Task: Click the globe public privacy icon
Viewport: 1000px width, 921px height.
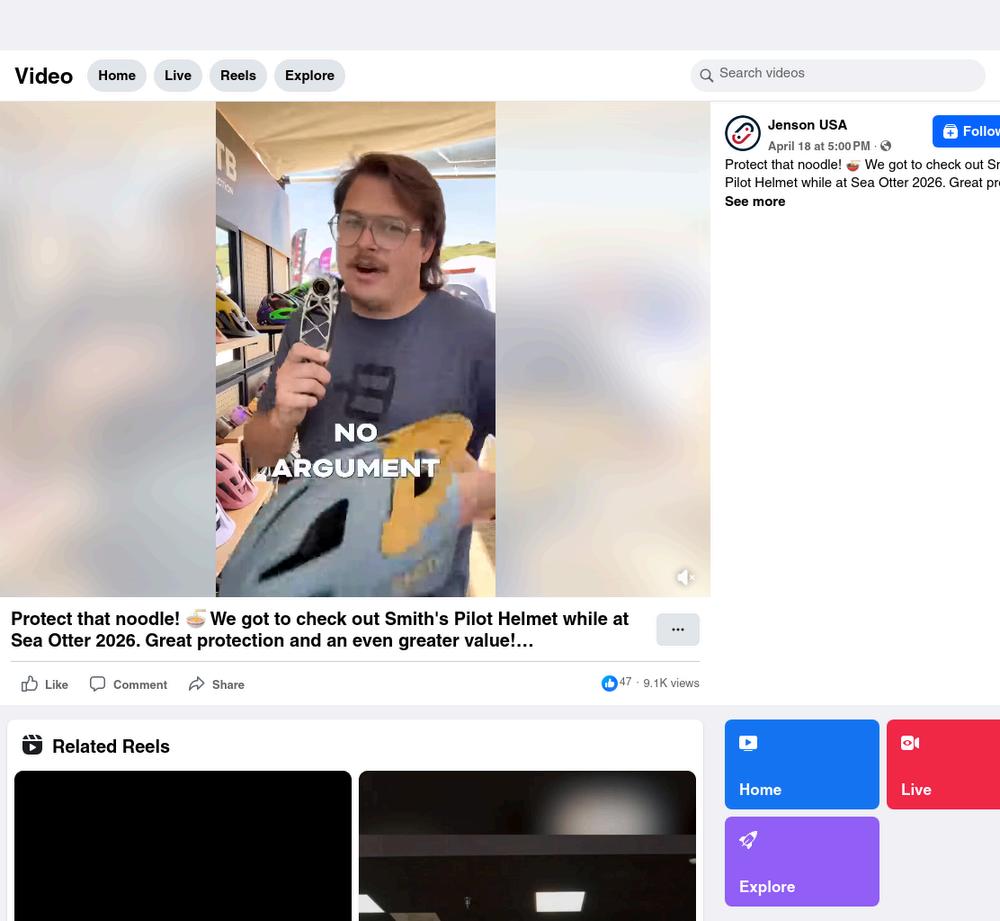Action: click(886, 146)
